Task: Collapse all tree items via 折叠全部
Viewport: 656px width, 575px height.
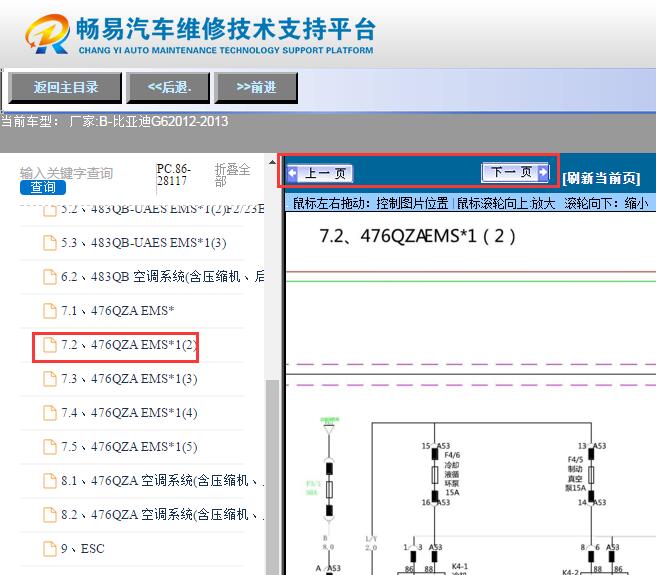Action: (x=232, y=175)
